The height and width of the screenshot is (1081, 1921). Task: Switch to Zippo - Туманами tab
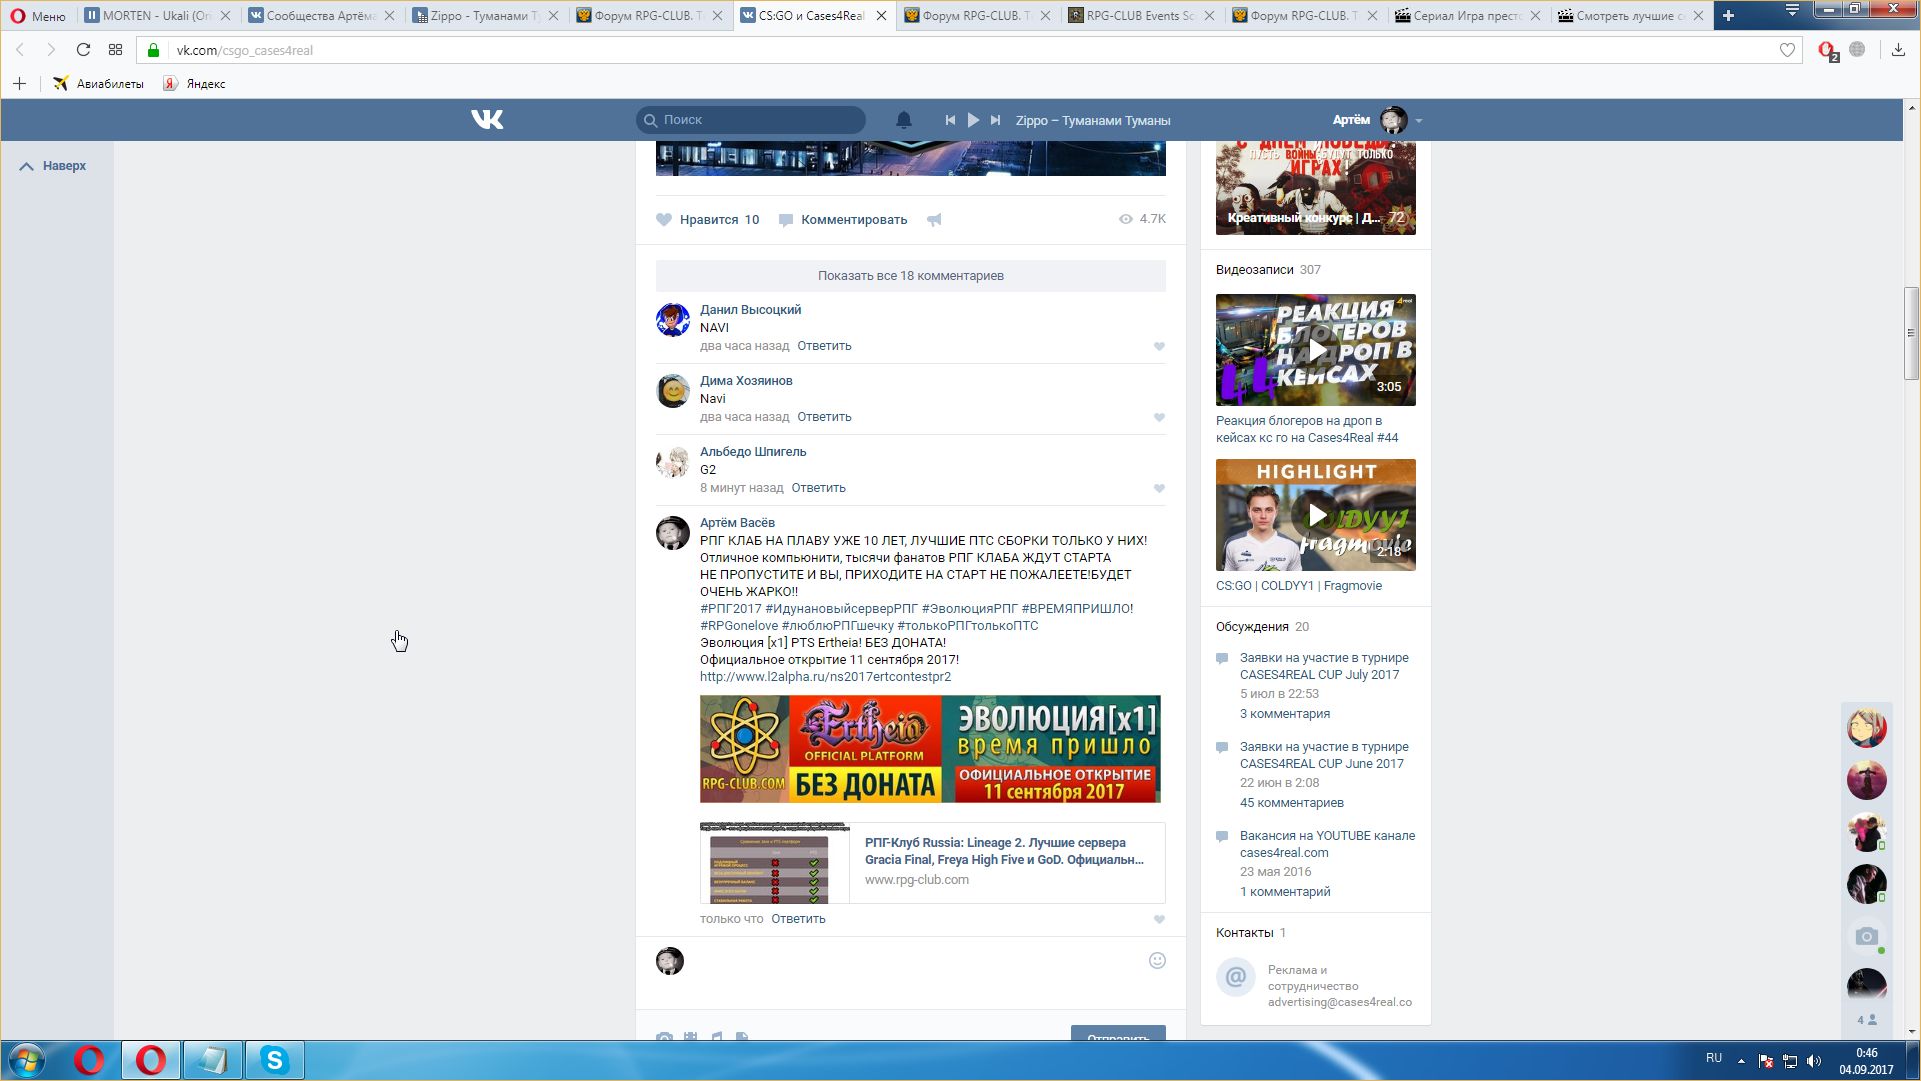[x=485, y=15]
